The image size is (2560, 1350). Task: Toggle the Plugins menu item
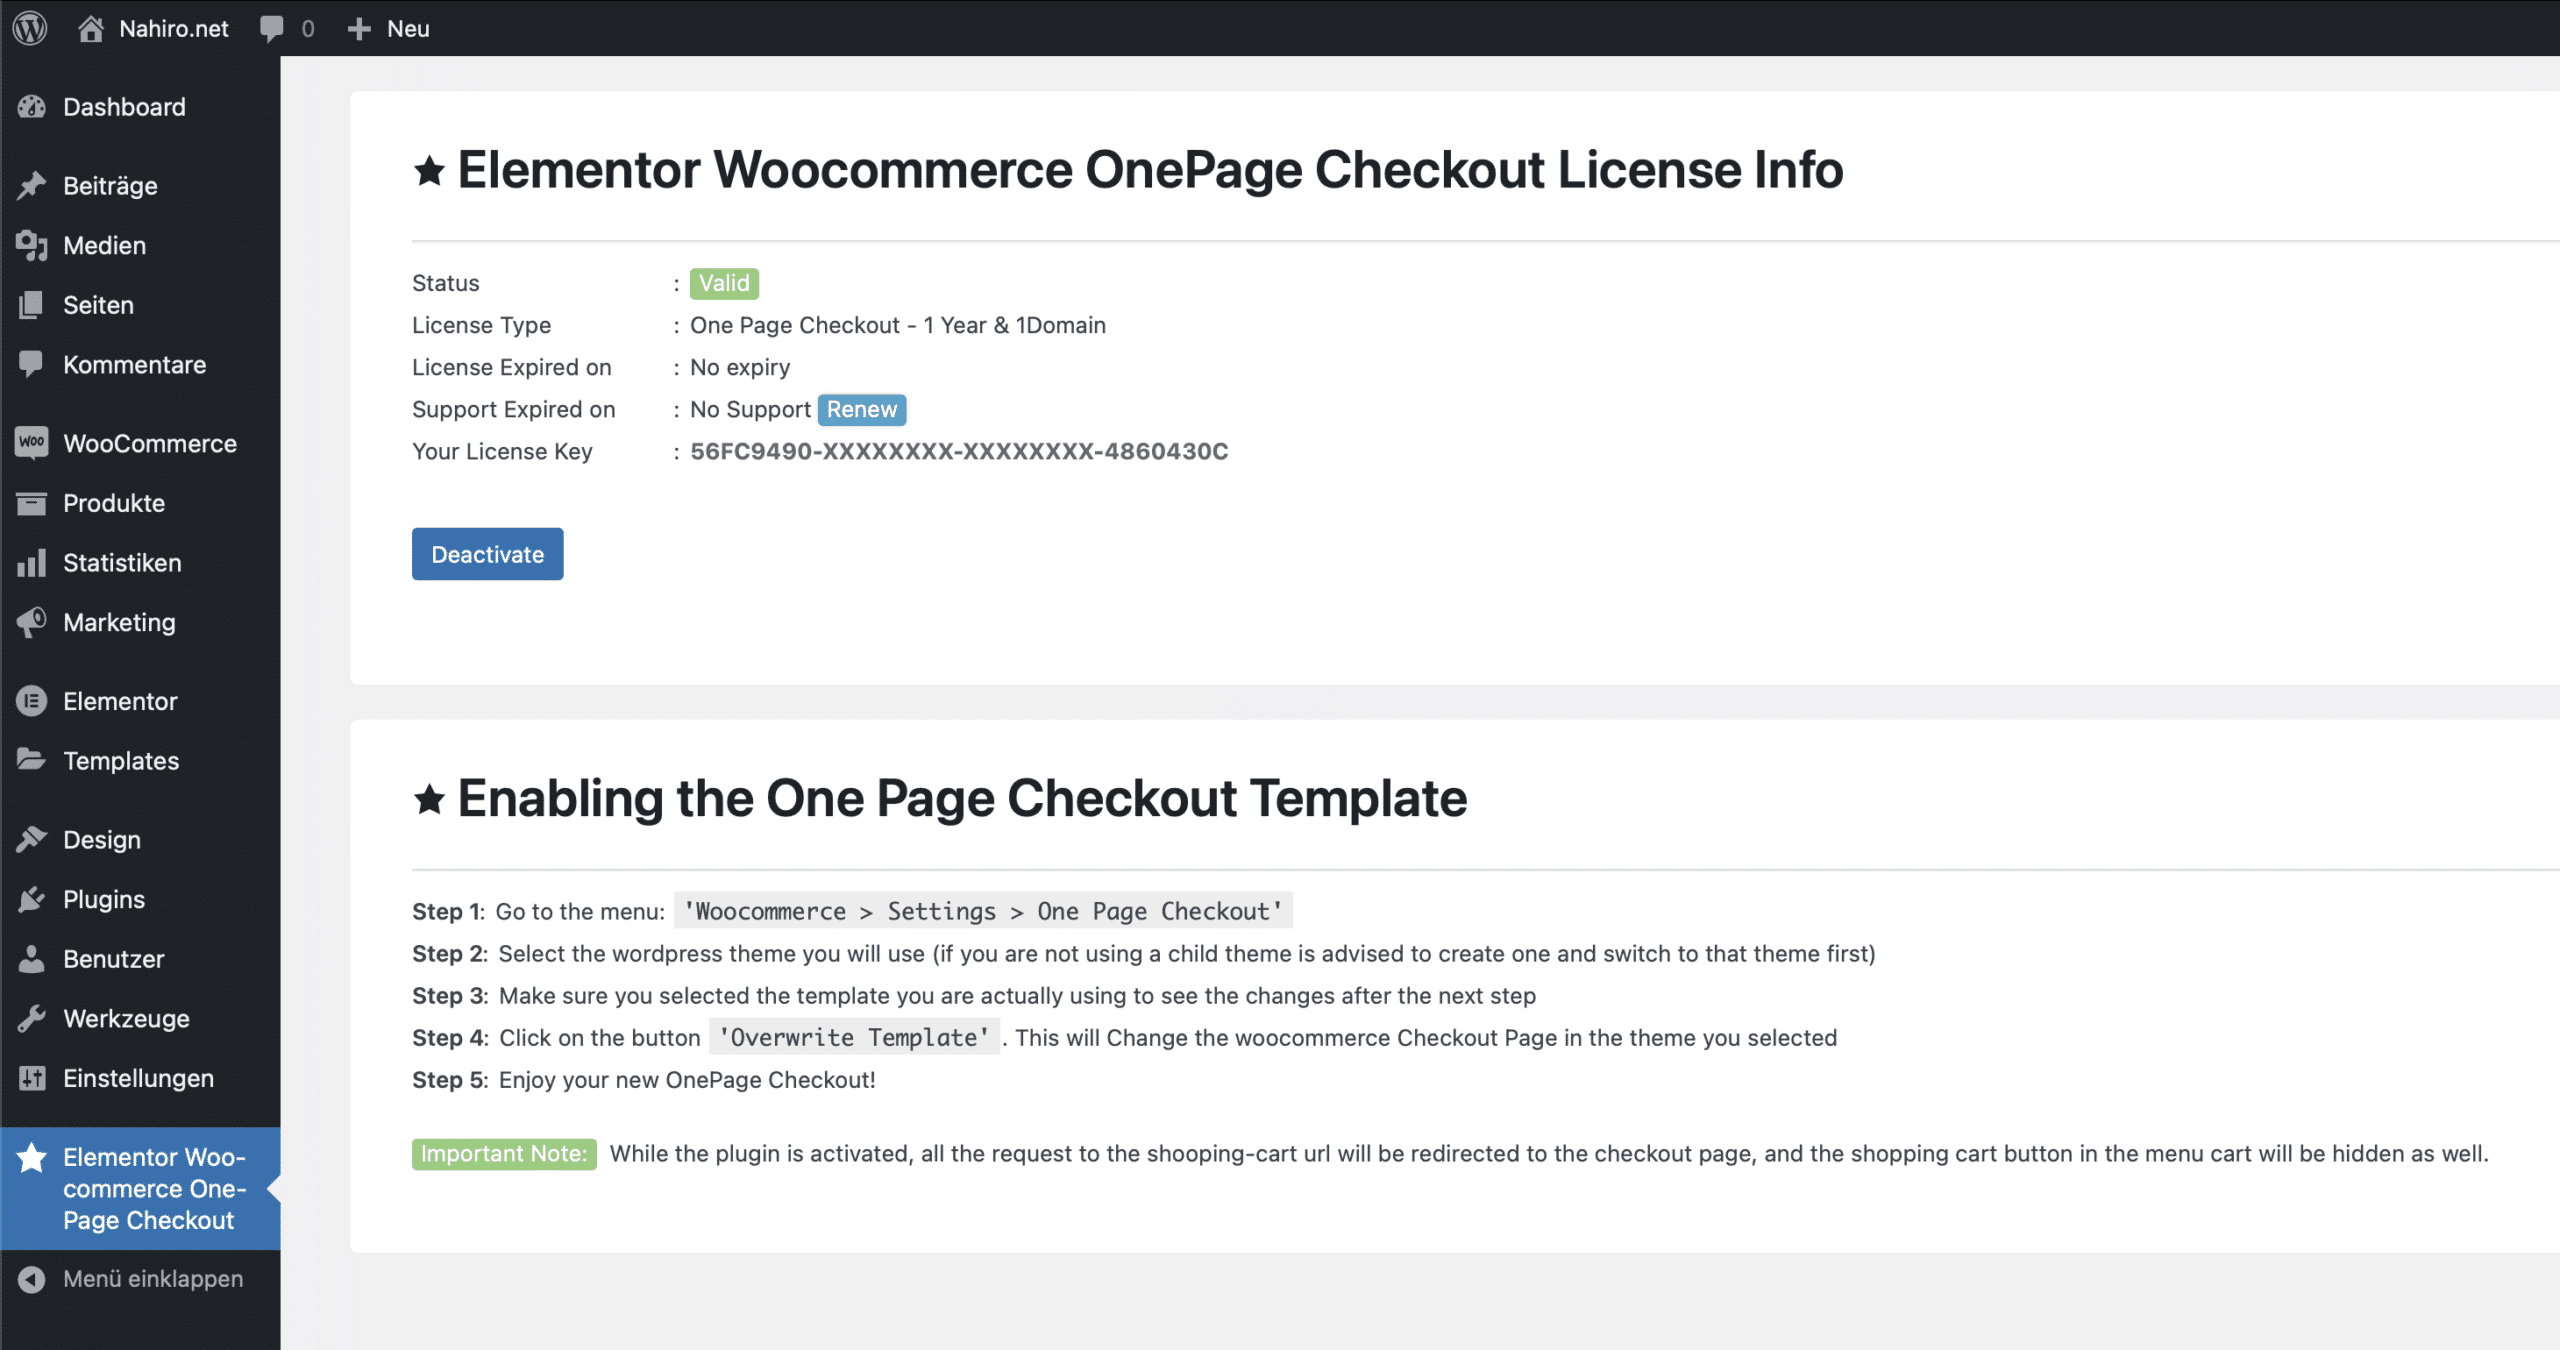[x=103, y=898]
